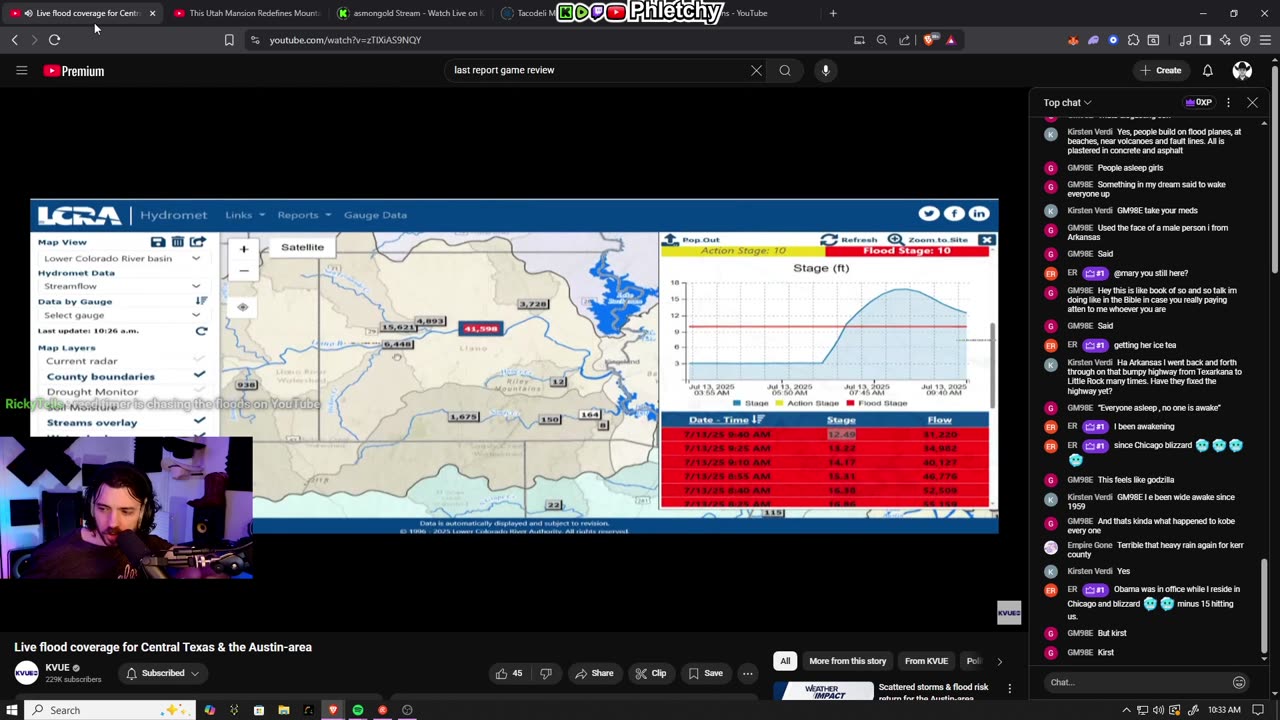The width and height of the screenshot is (1280, 720).
Task: Create a clip with Clip button
Action: [x=650, y=673]
